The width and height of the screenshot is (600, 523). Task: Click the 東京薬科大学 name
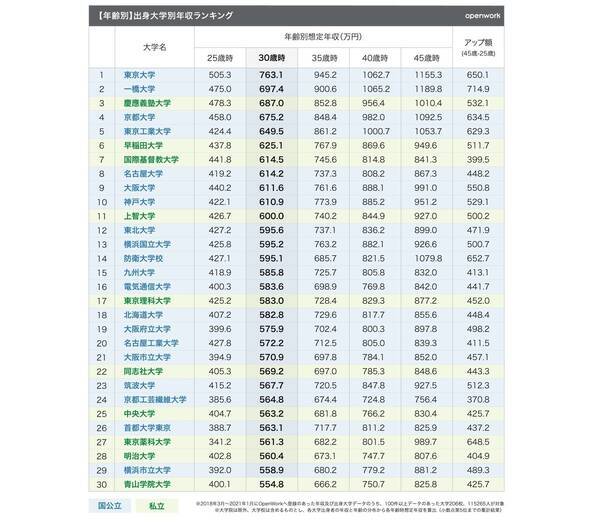[x=147, y=442]
